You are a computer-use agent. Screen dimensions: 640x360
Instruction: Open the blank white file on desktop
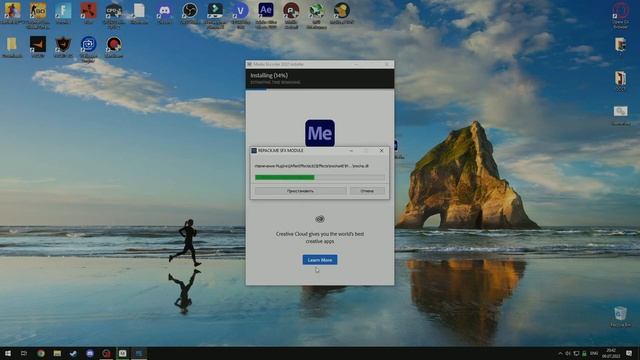point(139,11)
